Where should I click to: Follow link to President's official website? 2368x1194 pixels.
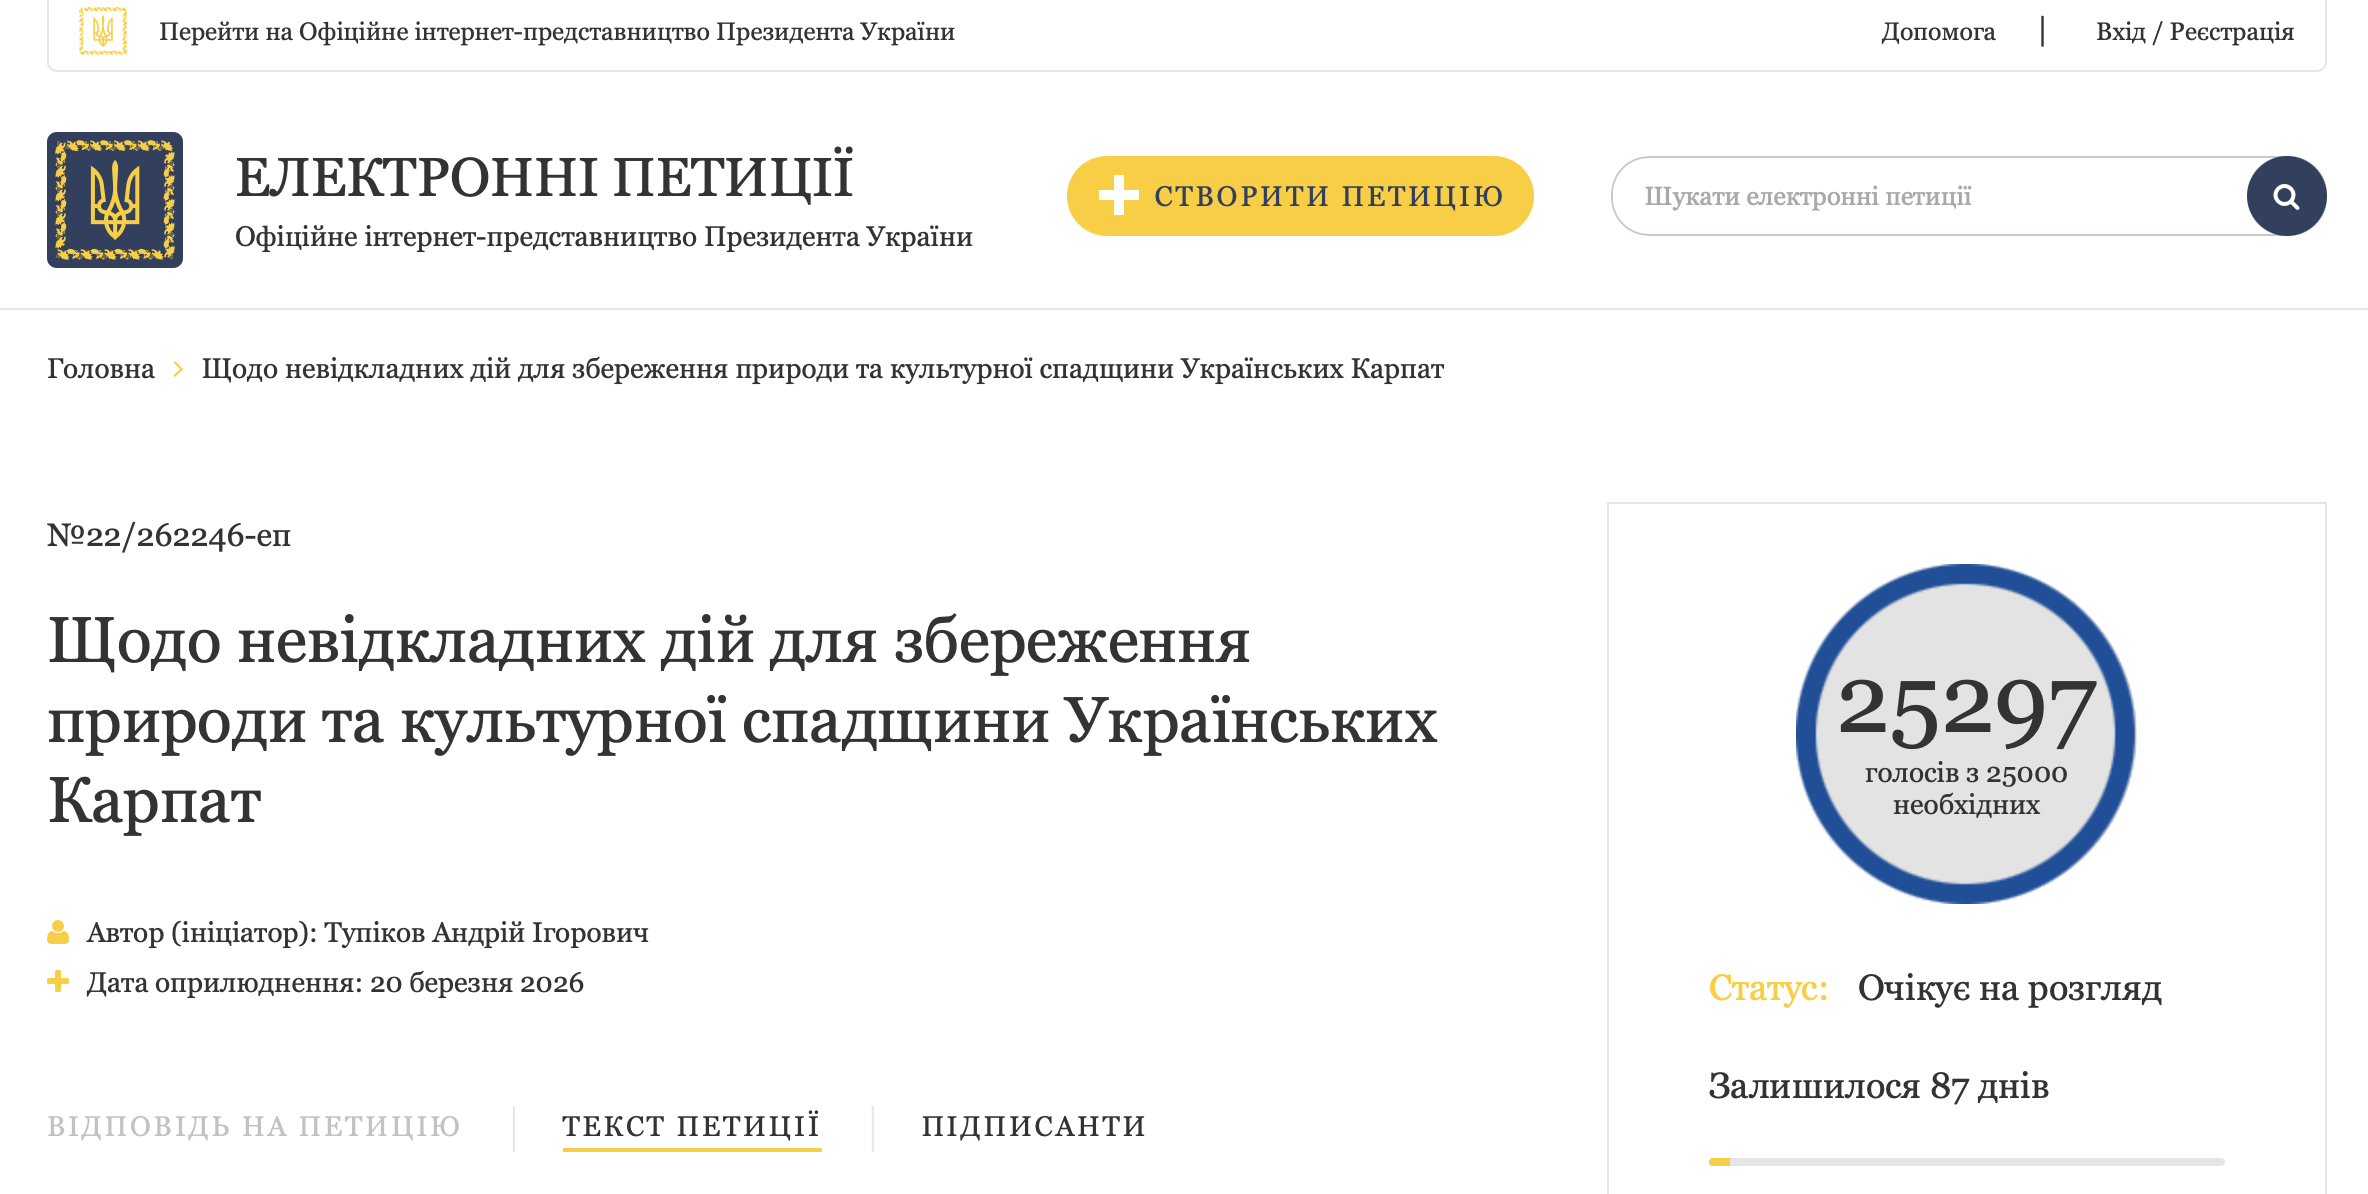point(556,32)
